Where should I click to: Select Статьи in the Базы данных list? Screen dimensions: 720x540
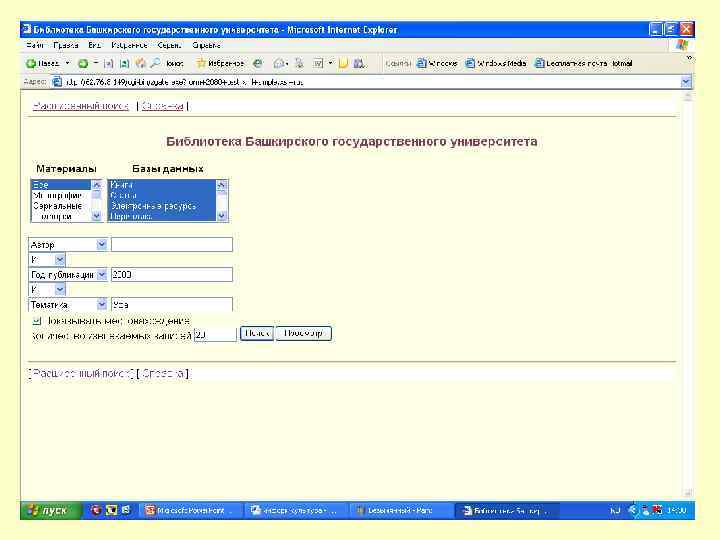tap(162, 196)
